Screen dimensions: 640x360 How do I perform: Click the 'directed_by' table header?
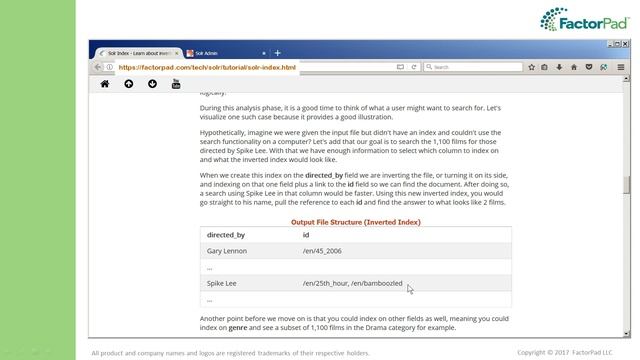pyautogui.click(x=226, y=235)
